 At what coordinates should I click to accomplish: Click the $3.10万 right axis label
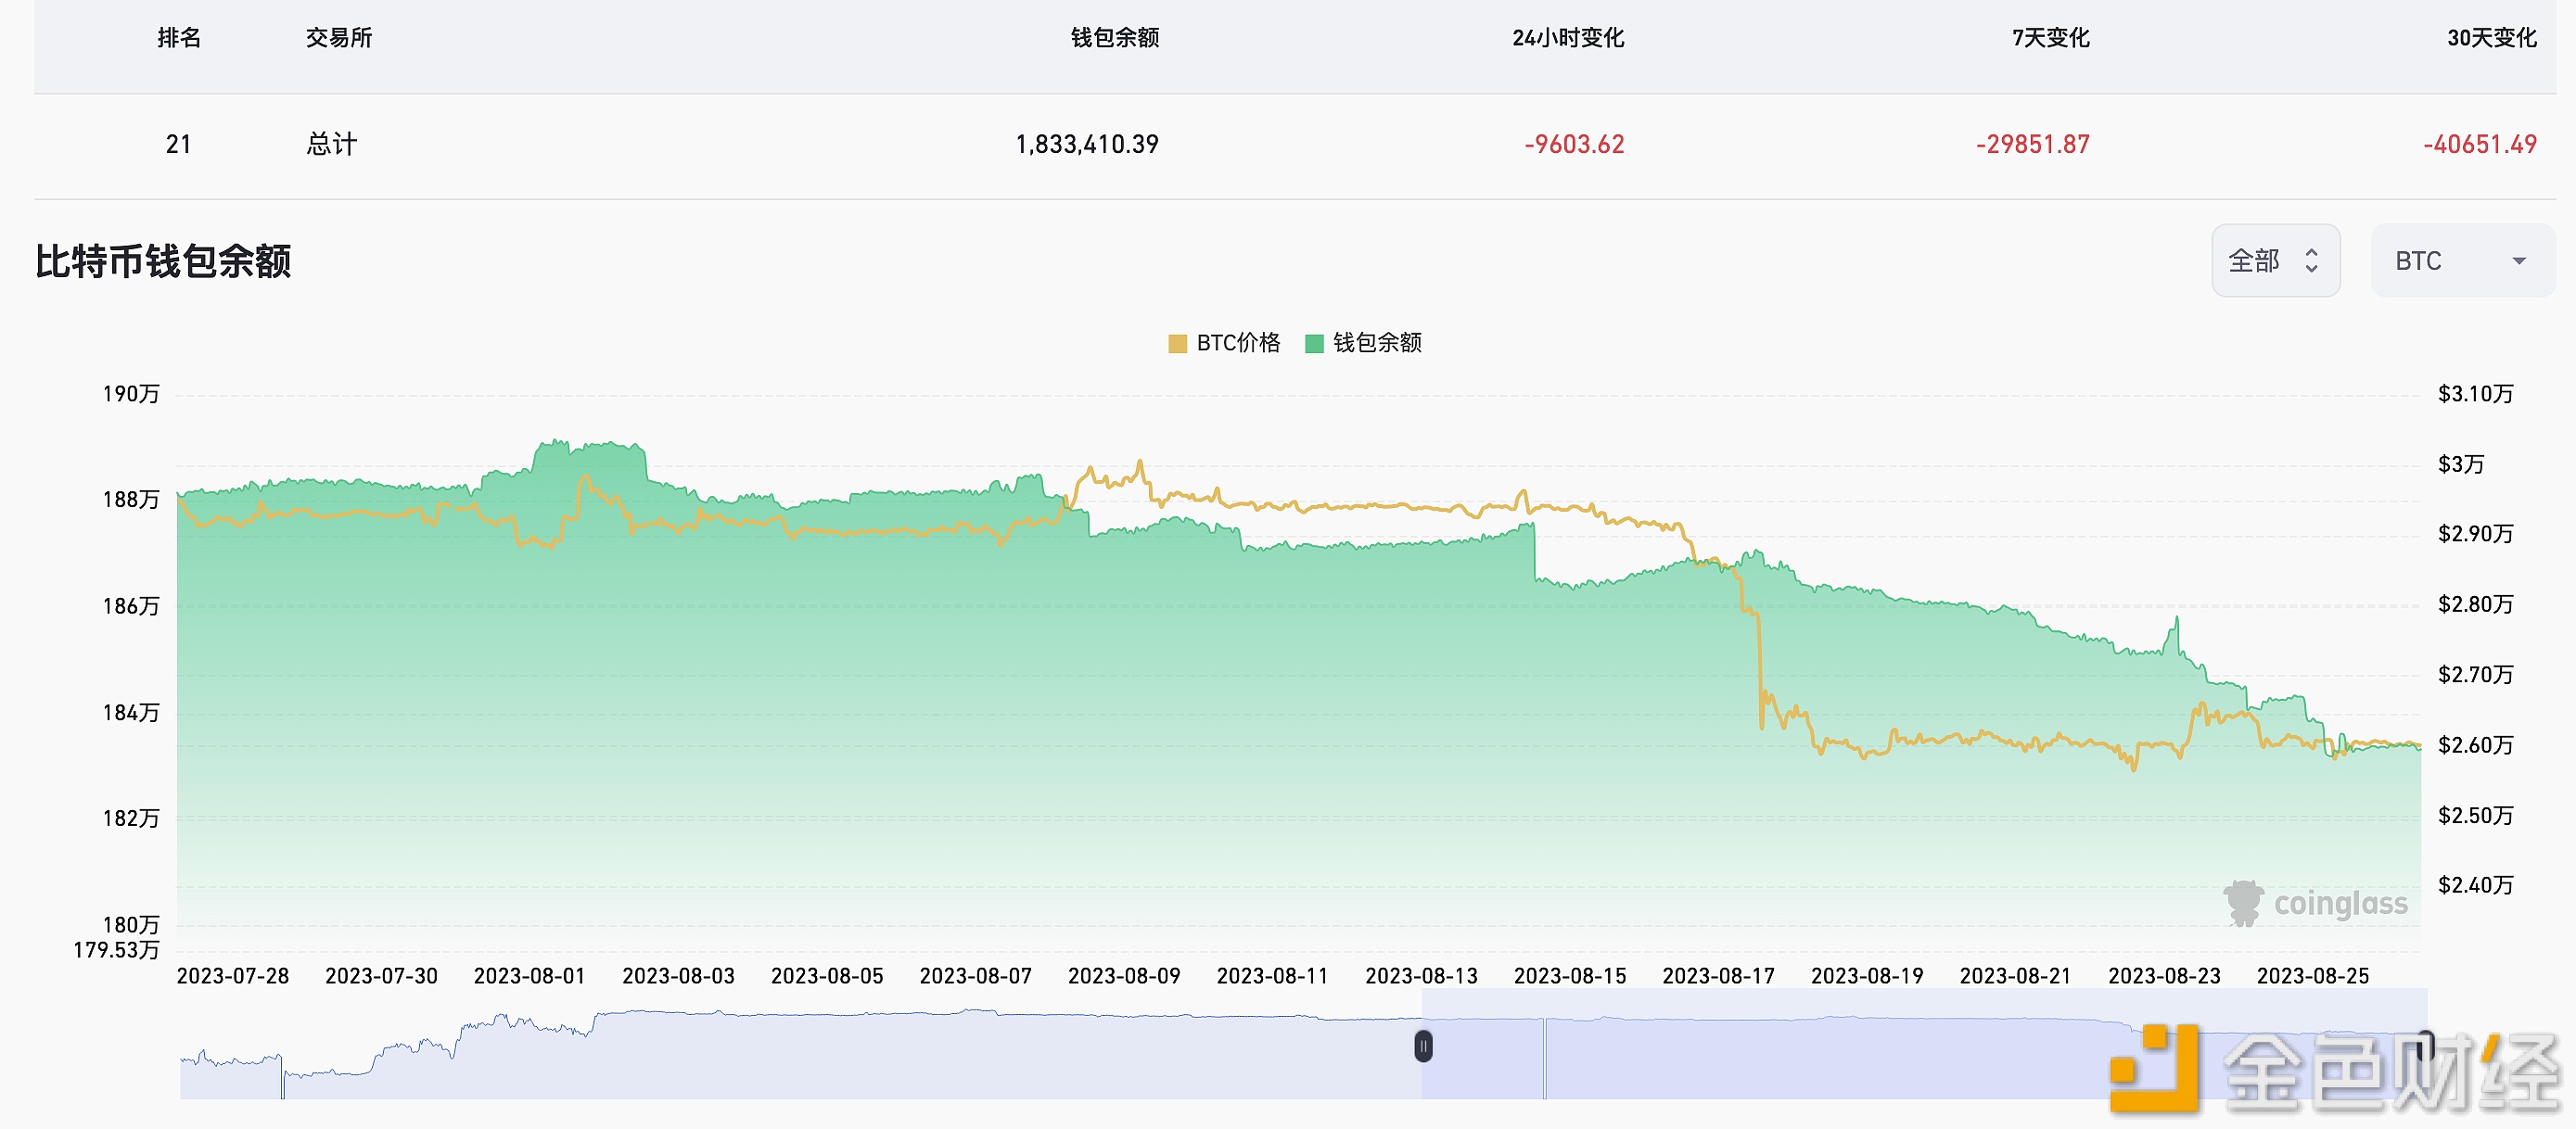click(x=2476, y=394)
